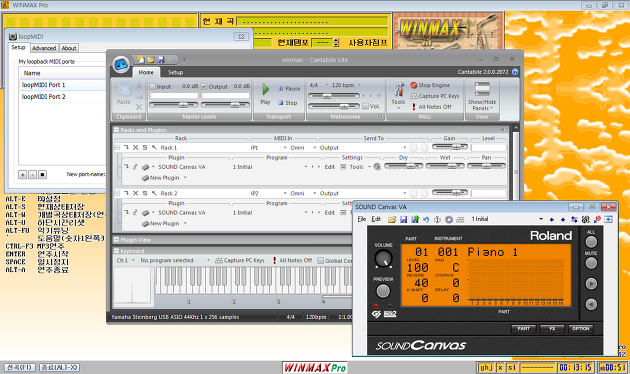The height and width of the screenshot is (374, 630).
Task: Click the PREVIEW button on SOUND Canvas
Action: tap(383, 291)
